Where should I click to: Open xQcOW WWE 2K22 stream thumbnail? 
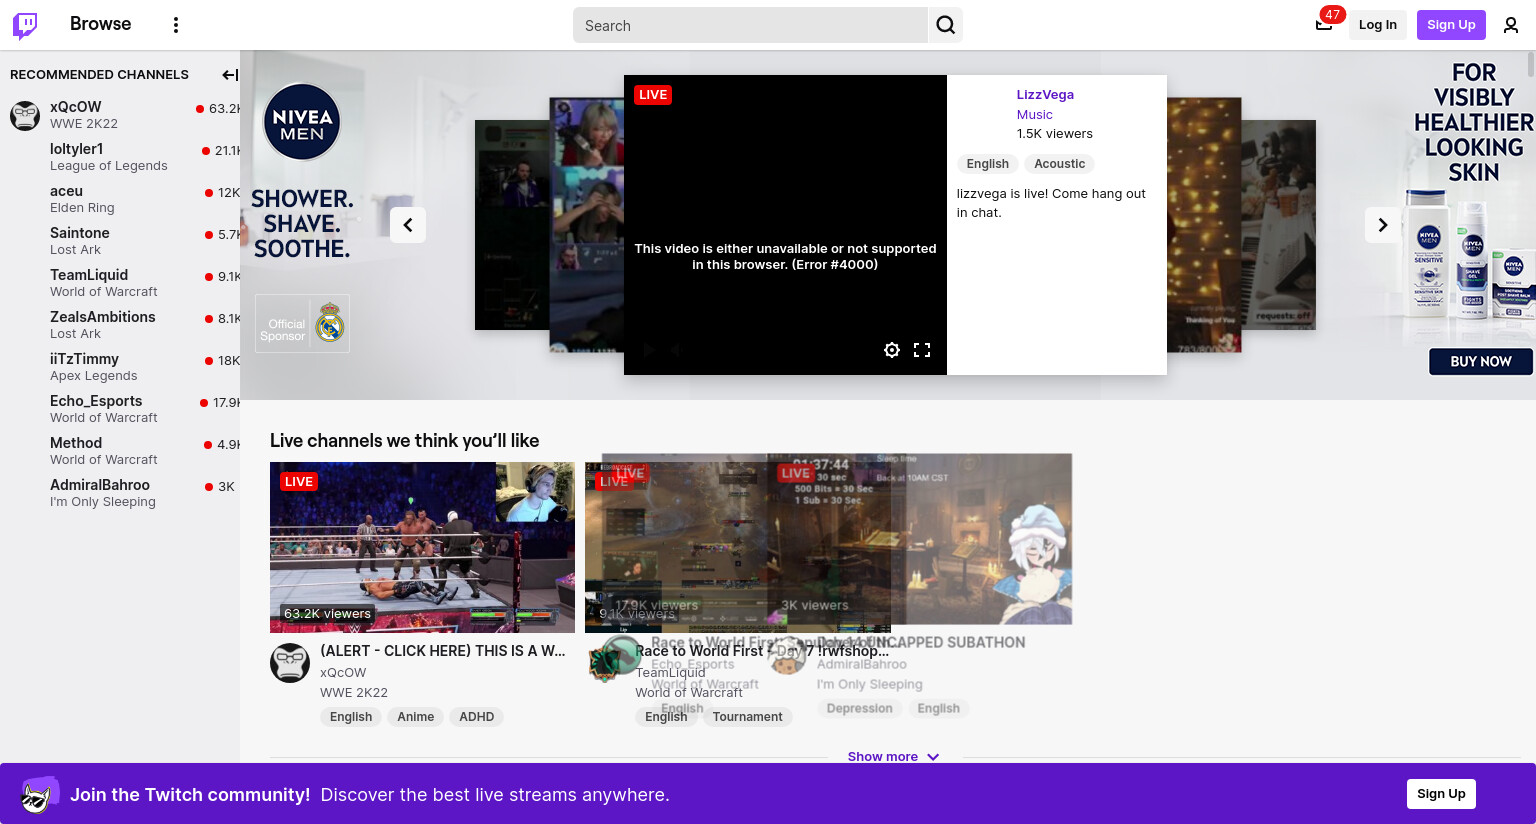(422, 547)
